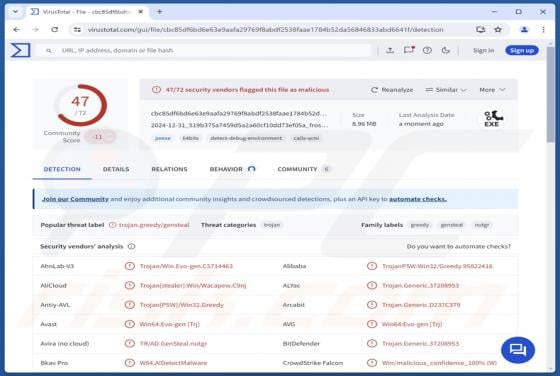Expand the Similar dropdown
Image resolution: width=560 pixels, height=376 pixels.
446,90
